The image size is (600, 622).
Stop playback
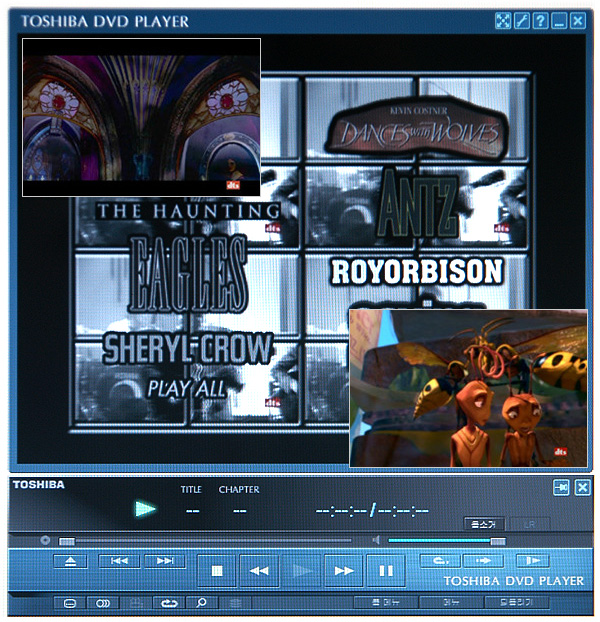pos(217,570)
